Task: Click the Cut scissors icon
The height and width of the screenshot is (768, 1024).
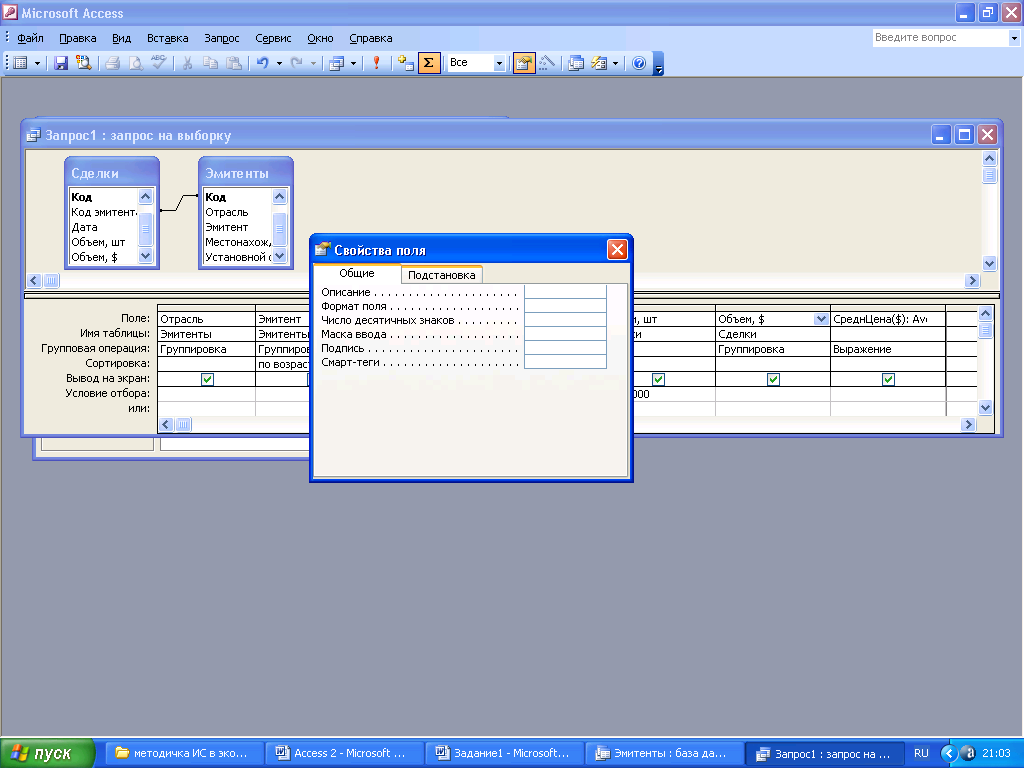Action: click(187, 63)
